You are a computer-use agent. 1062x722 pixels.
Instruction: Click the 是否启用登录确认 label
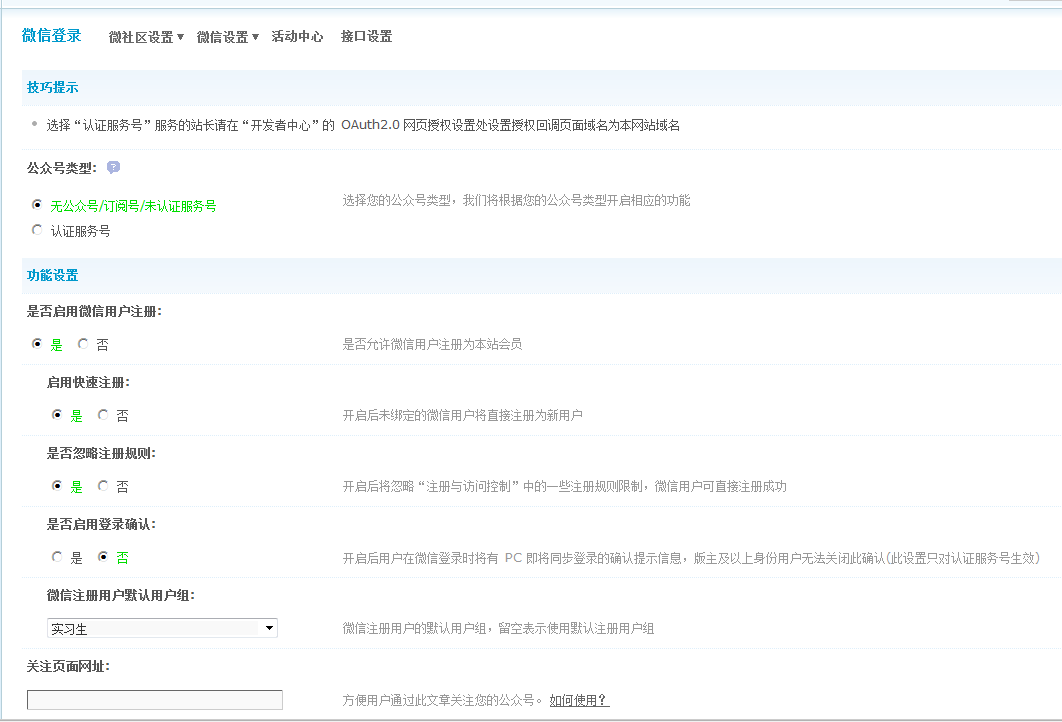pyautogui.click(x=101, y=525)
